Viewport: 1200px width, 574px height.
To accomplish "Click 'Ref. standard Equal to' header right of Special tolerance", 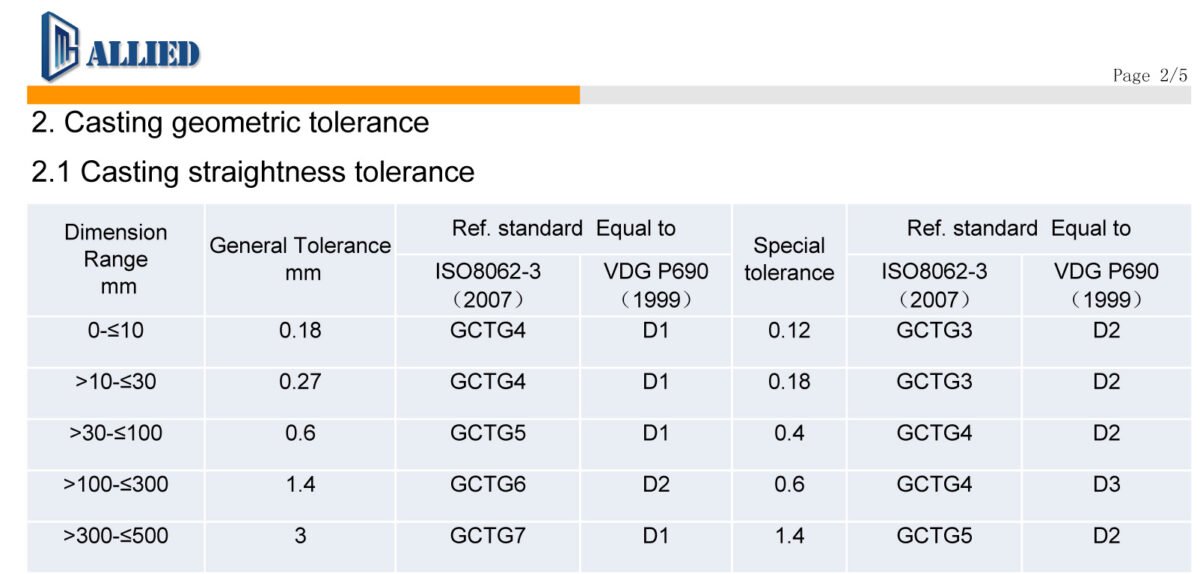I will pos(1019,228).
